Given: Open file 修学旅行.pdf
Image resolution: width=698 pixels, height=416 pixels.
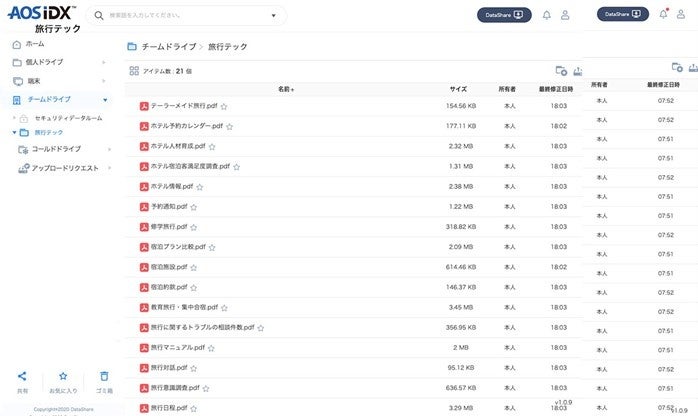Looking at the screenshot, I should (x=169, y=226).
